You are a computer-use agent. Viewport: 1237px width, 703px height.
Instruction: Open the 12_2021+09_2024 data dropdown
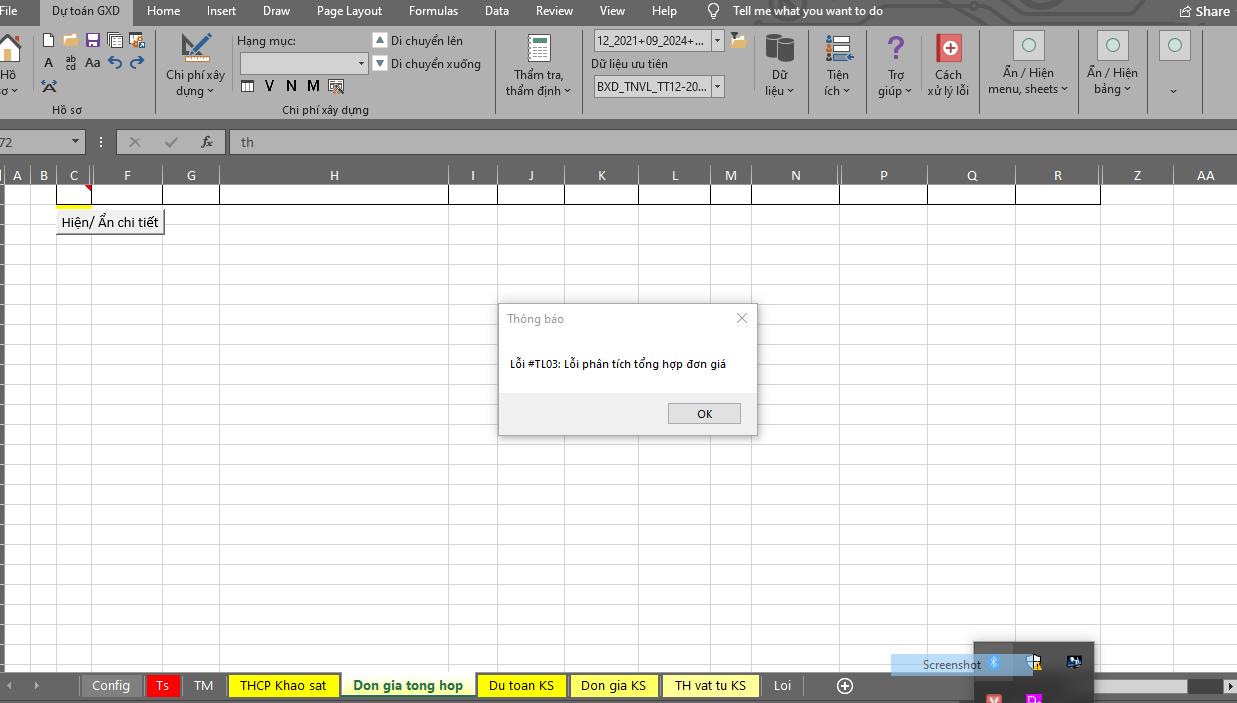[717, 41]
